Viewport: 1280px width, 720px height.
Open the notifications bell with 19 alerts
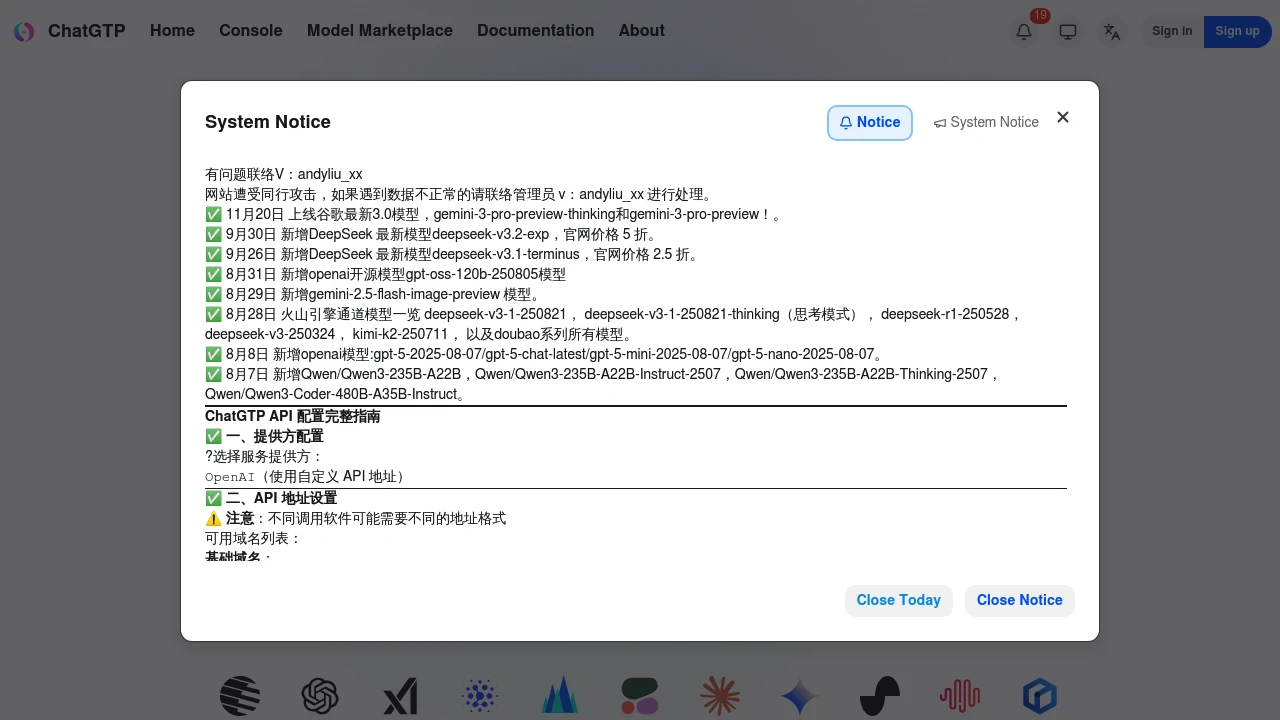(x=1024, y=31)
